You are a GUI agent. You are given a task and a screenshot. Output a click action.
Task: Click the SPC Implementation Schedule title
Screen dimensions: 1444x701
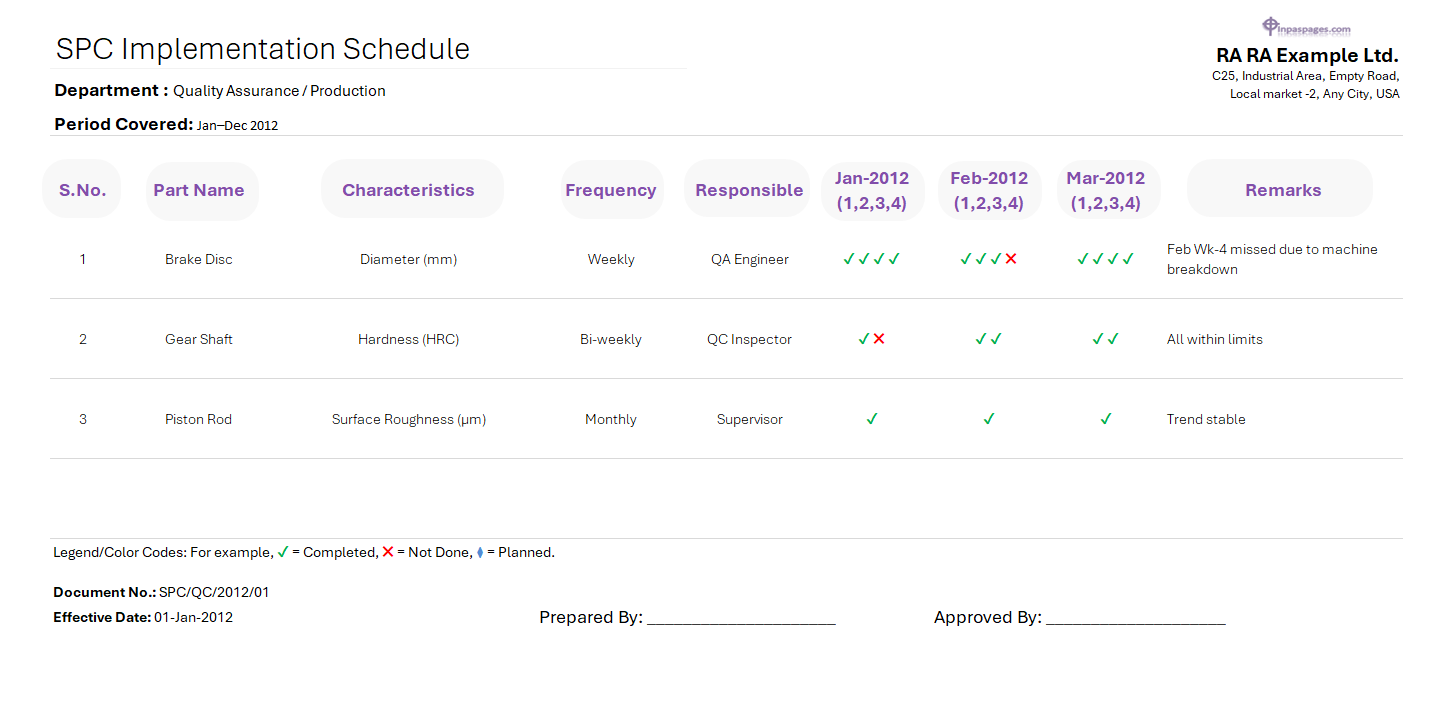[x=263, y=49]
